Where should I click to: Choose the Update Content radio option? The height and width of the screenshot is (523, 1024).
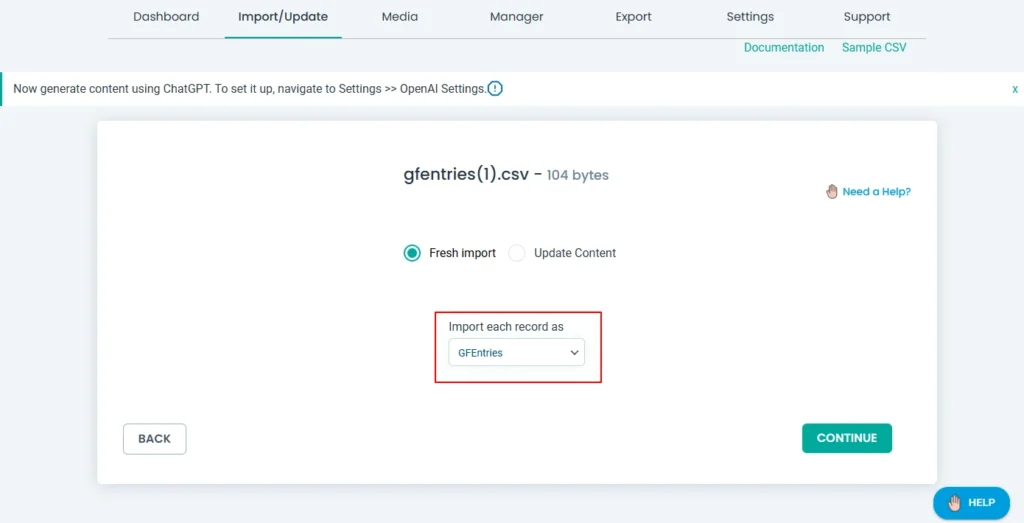tap(517, 253)
